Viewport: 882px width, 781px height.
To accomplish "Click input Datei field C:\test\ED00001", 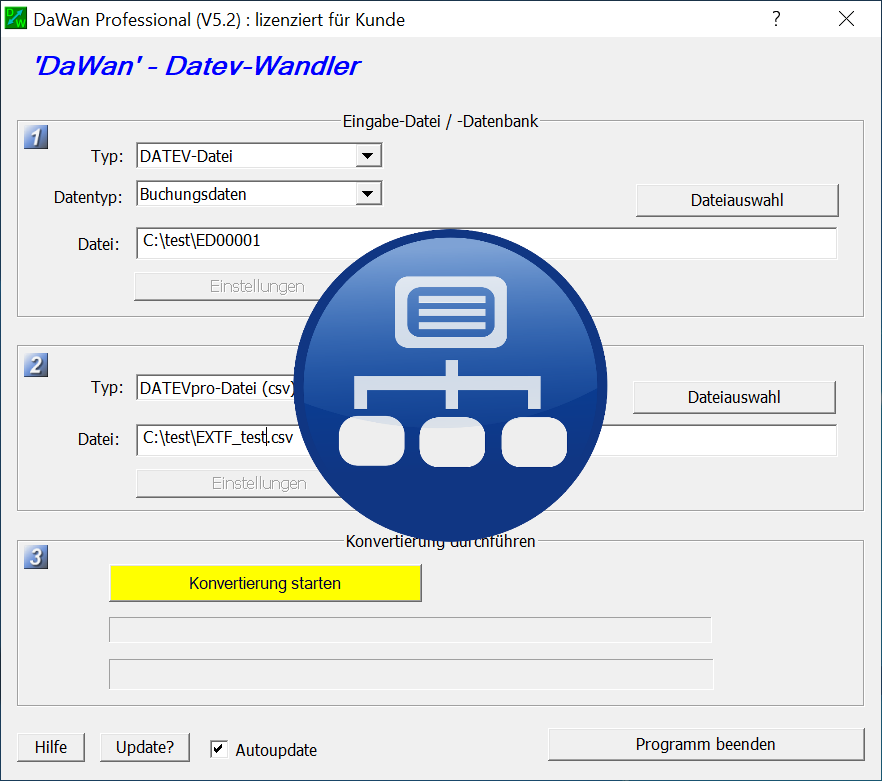I will [487, 243].
